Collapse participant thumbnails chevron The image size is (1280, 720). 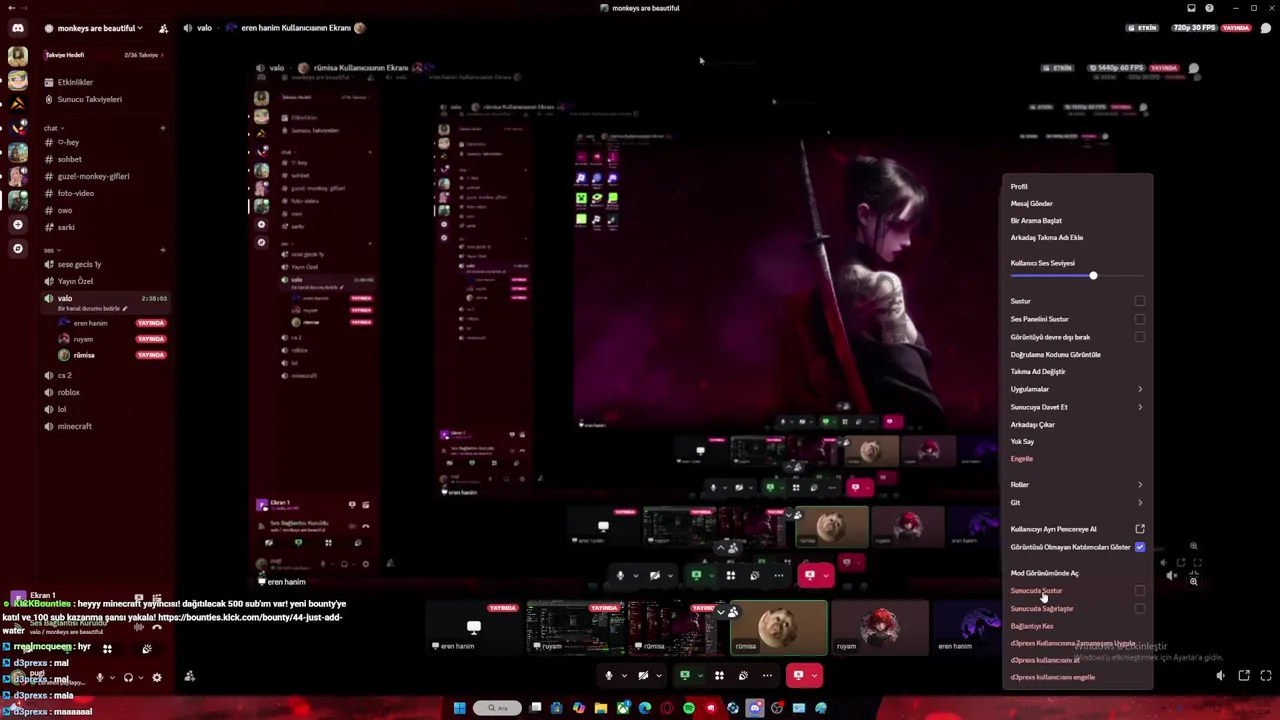(720, 611)
